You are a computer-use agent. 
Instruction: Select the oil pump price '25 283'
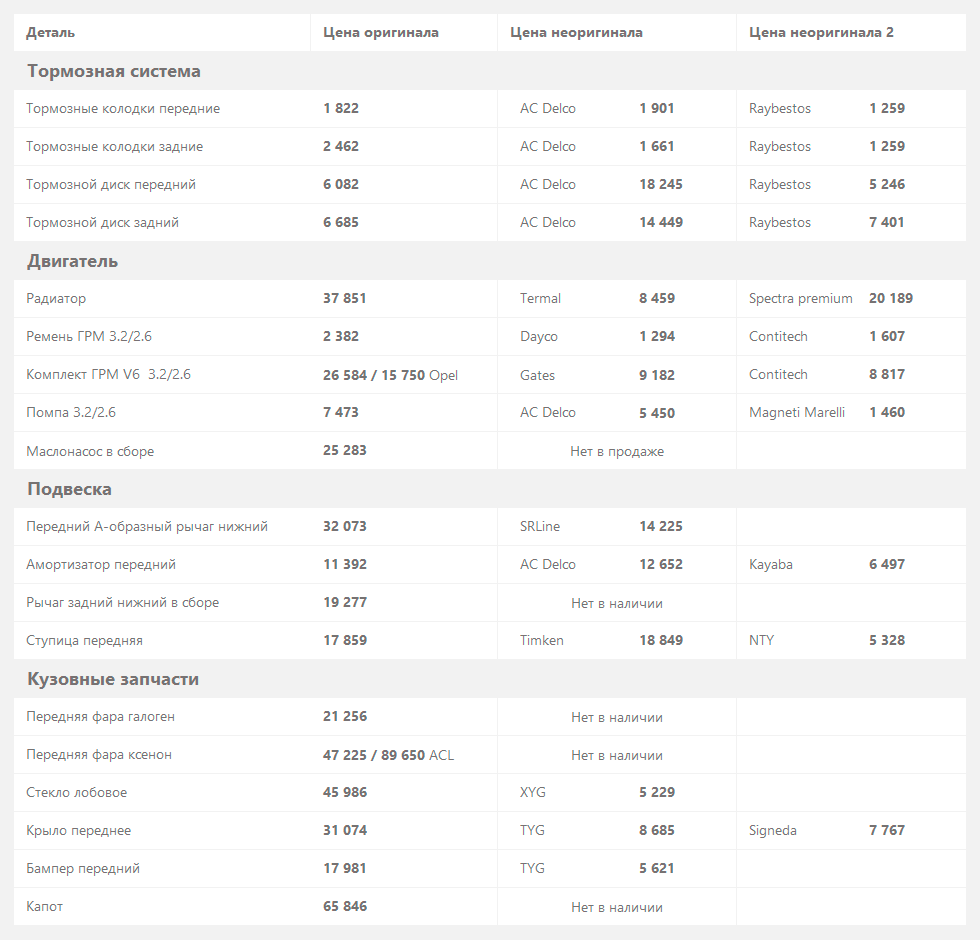[x=344, y=450]
